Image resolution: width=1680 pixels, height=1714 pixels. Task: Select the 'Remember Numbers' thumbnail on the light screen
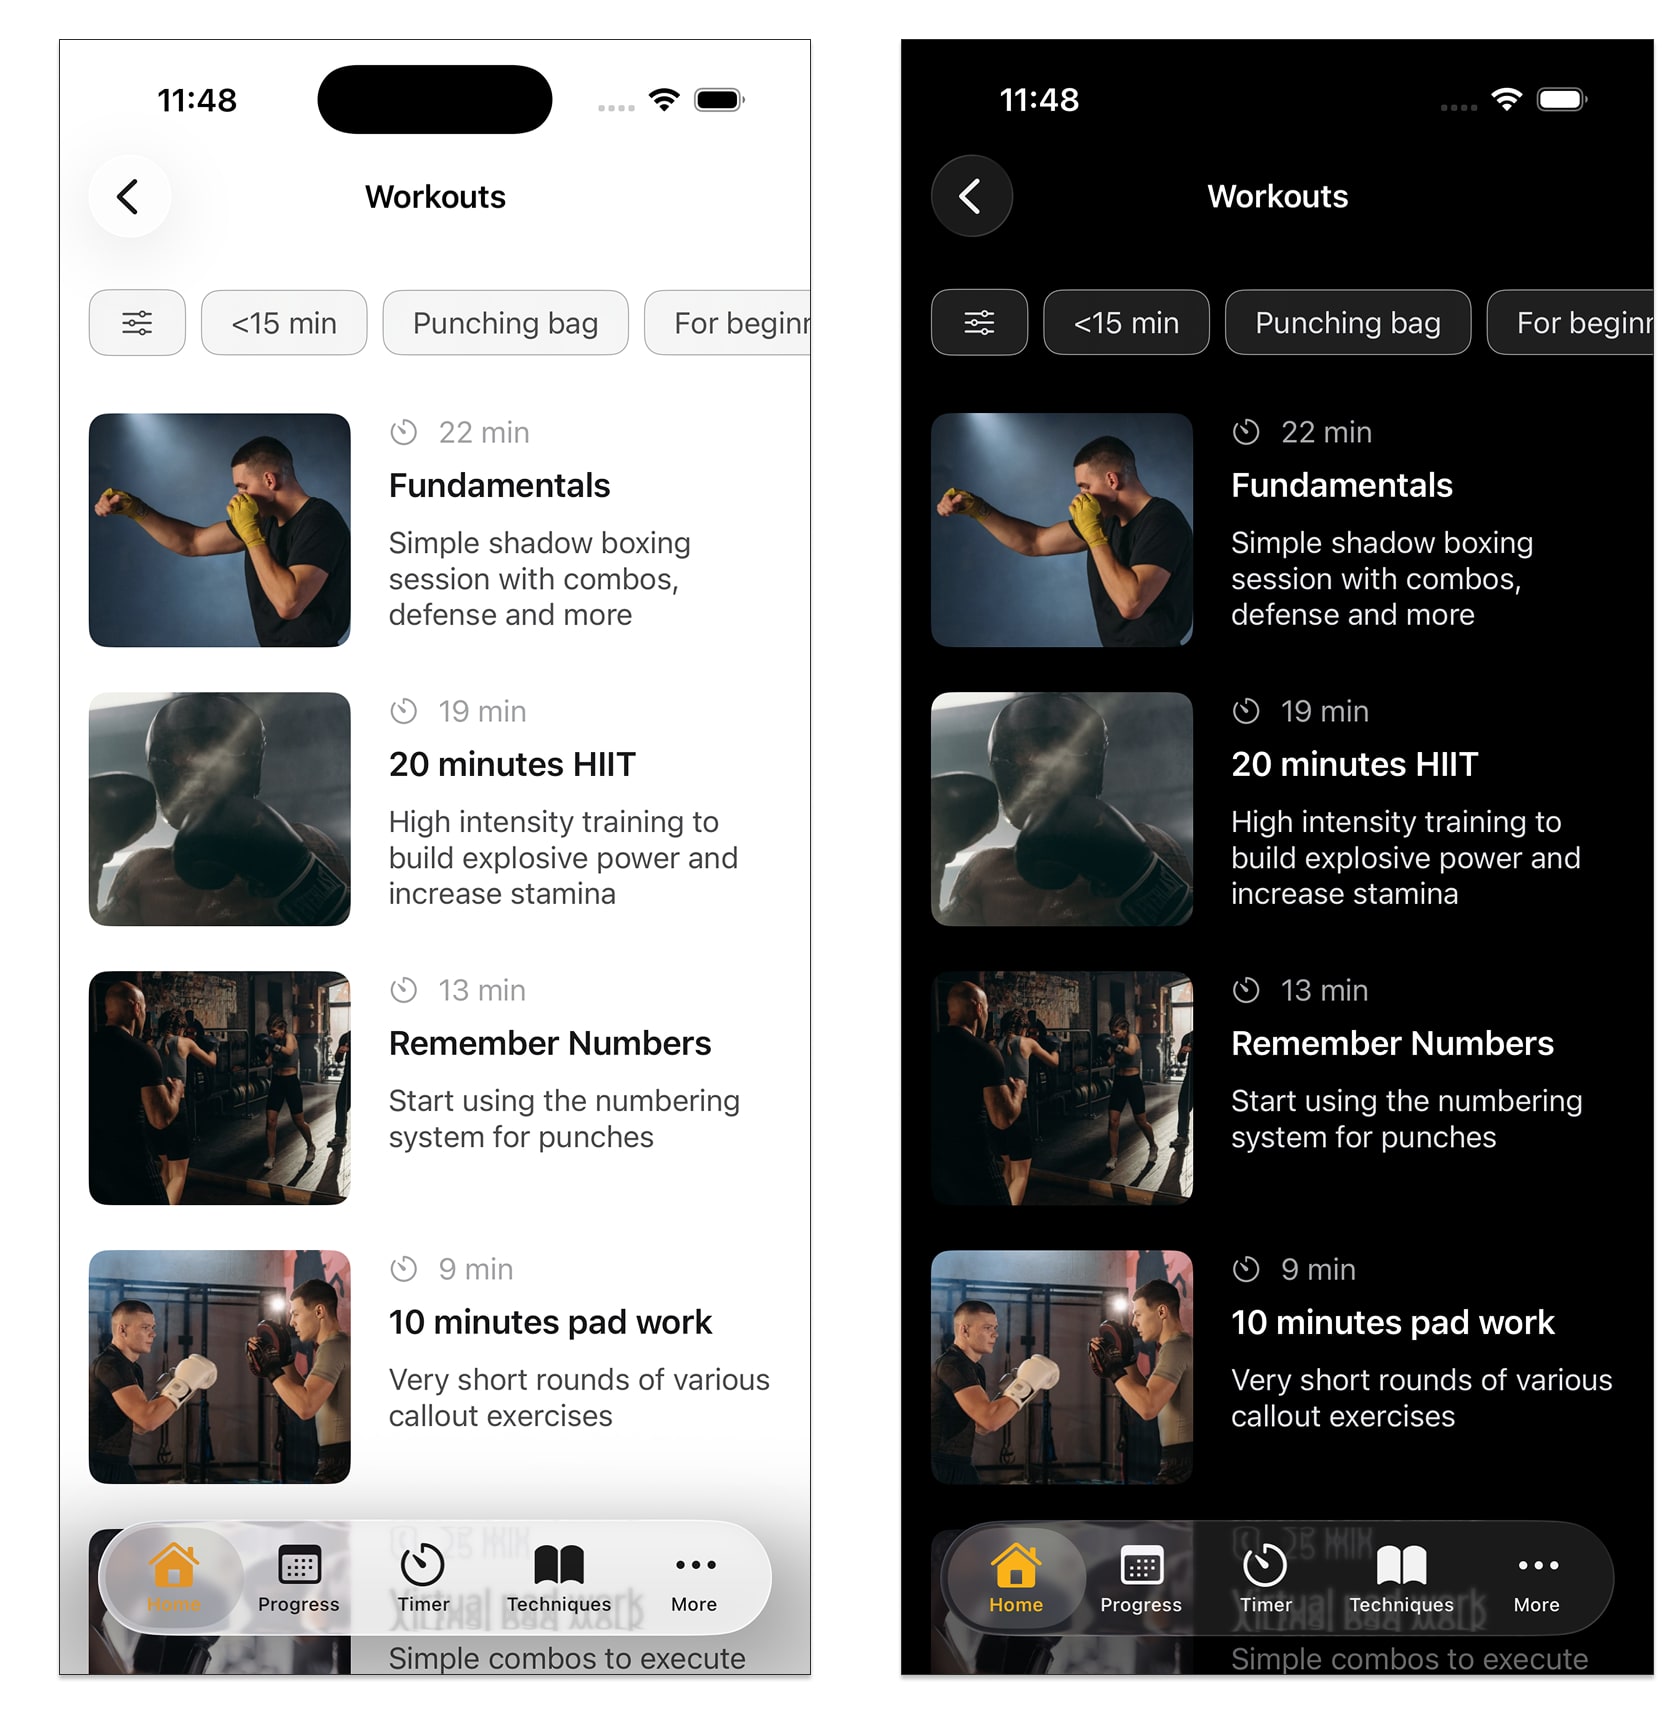point(220,1088)
